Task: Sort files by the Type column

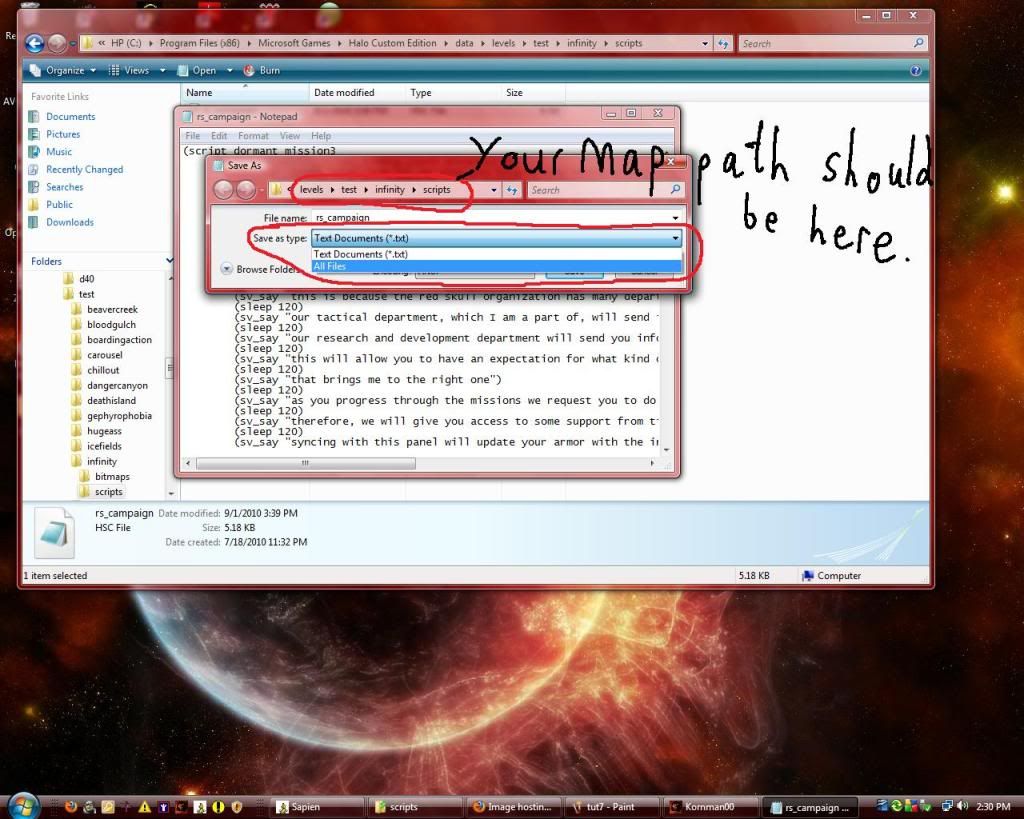Action: (x=453, y=93)
